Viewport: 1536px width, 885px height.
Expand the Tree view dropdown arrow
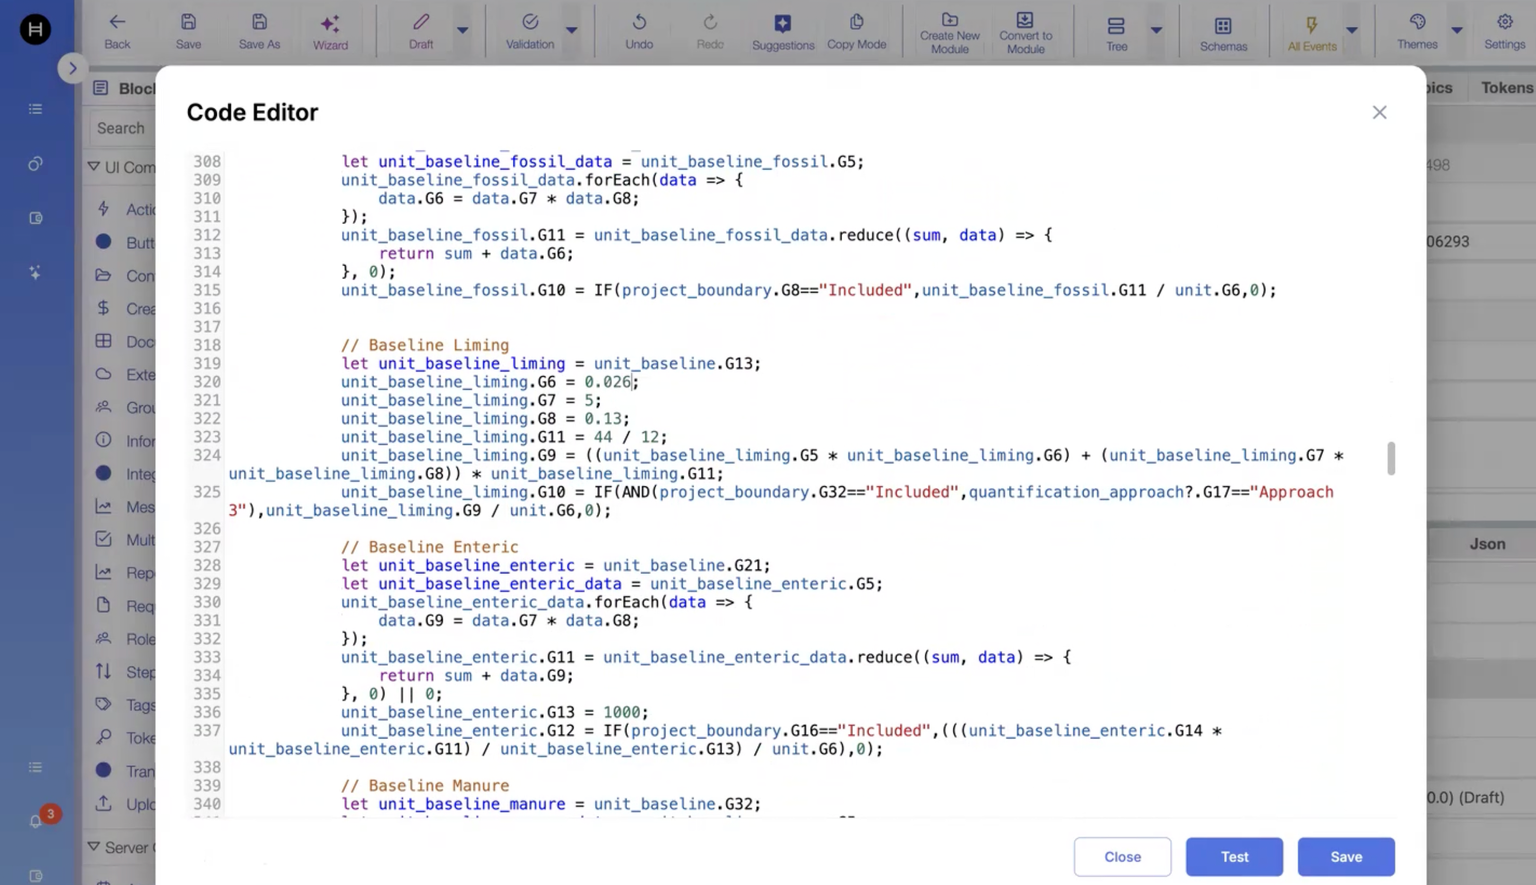click(x=1156, y=30)
